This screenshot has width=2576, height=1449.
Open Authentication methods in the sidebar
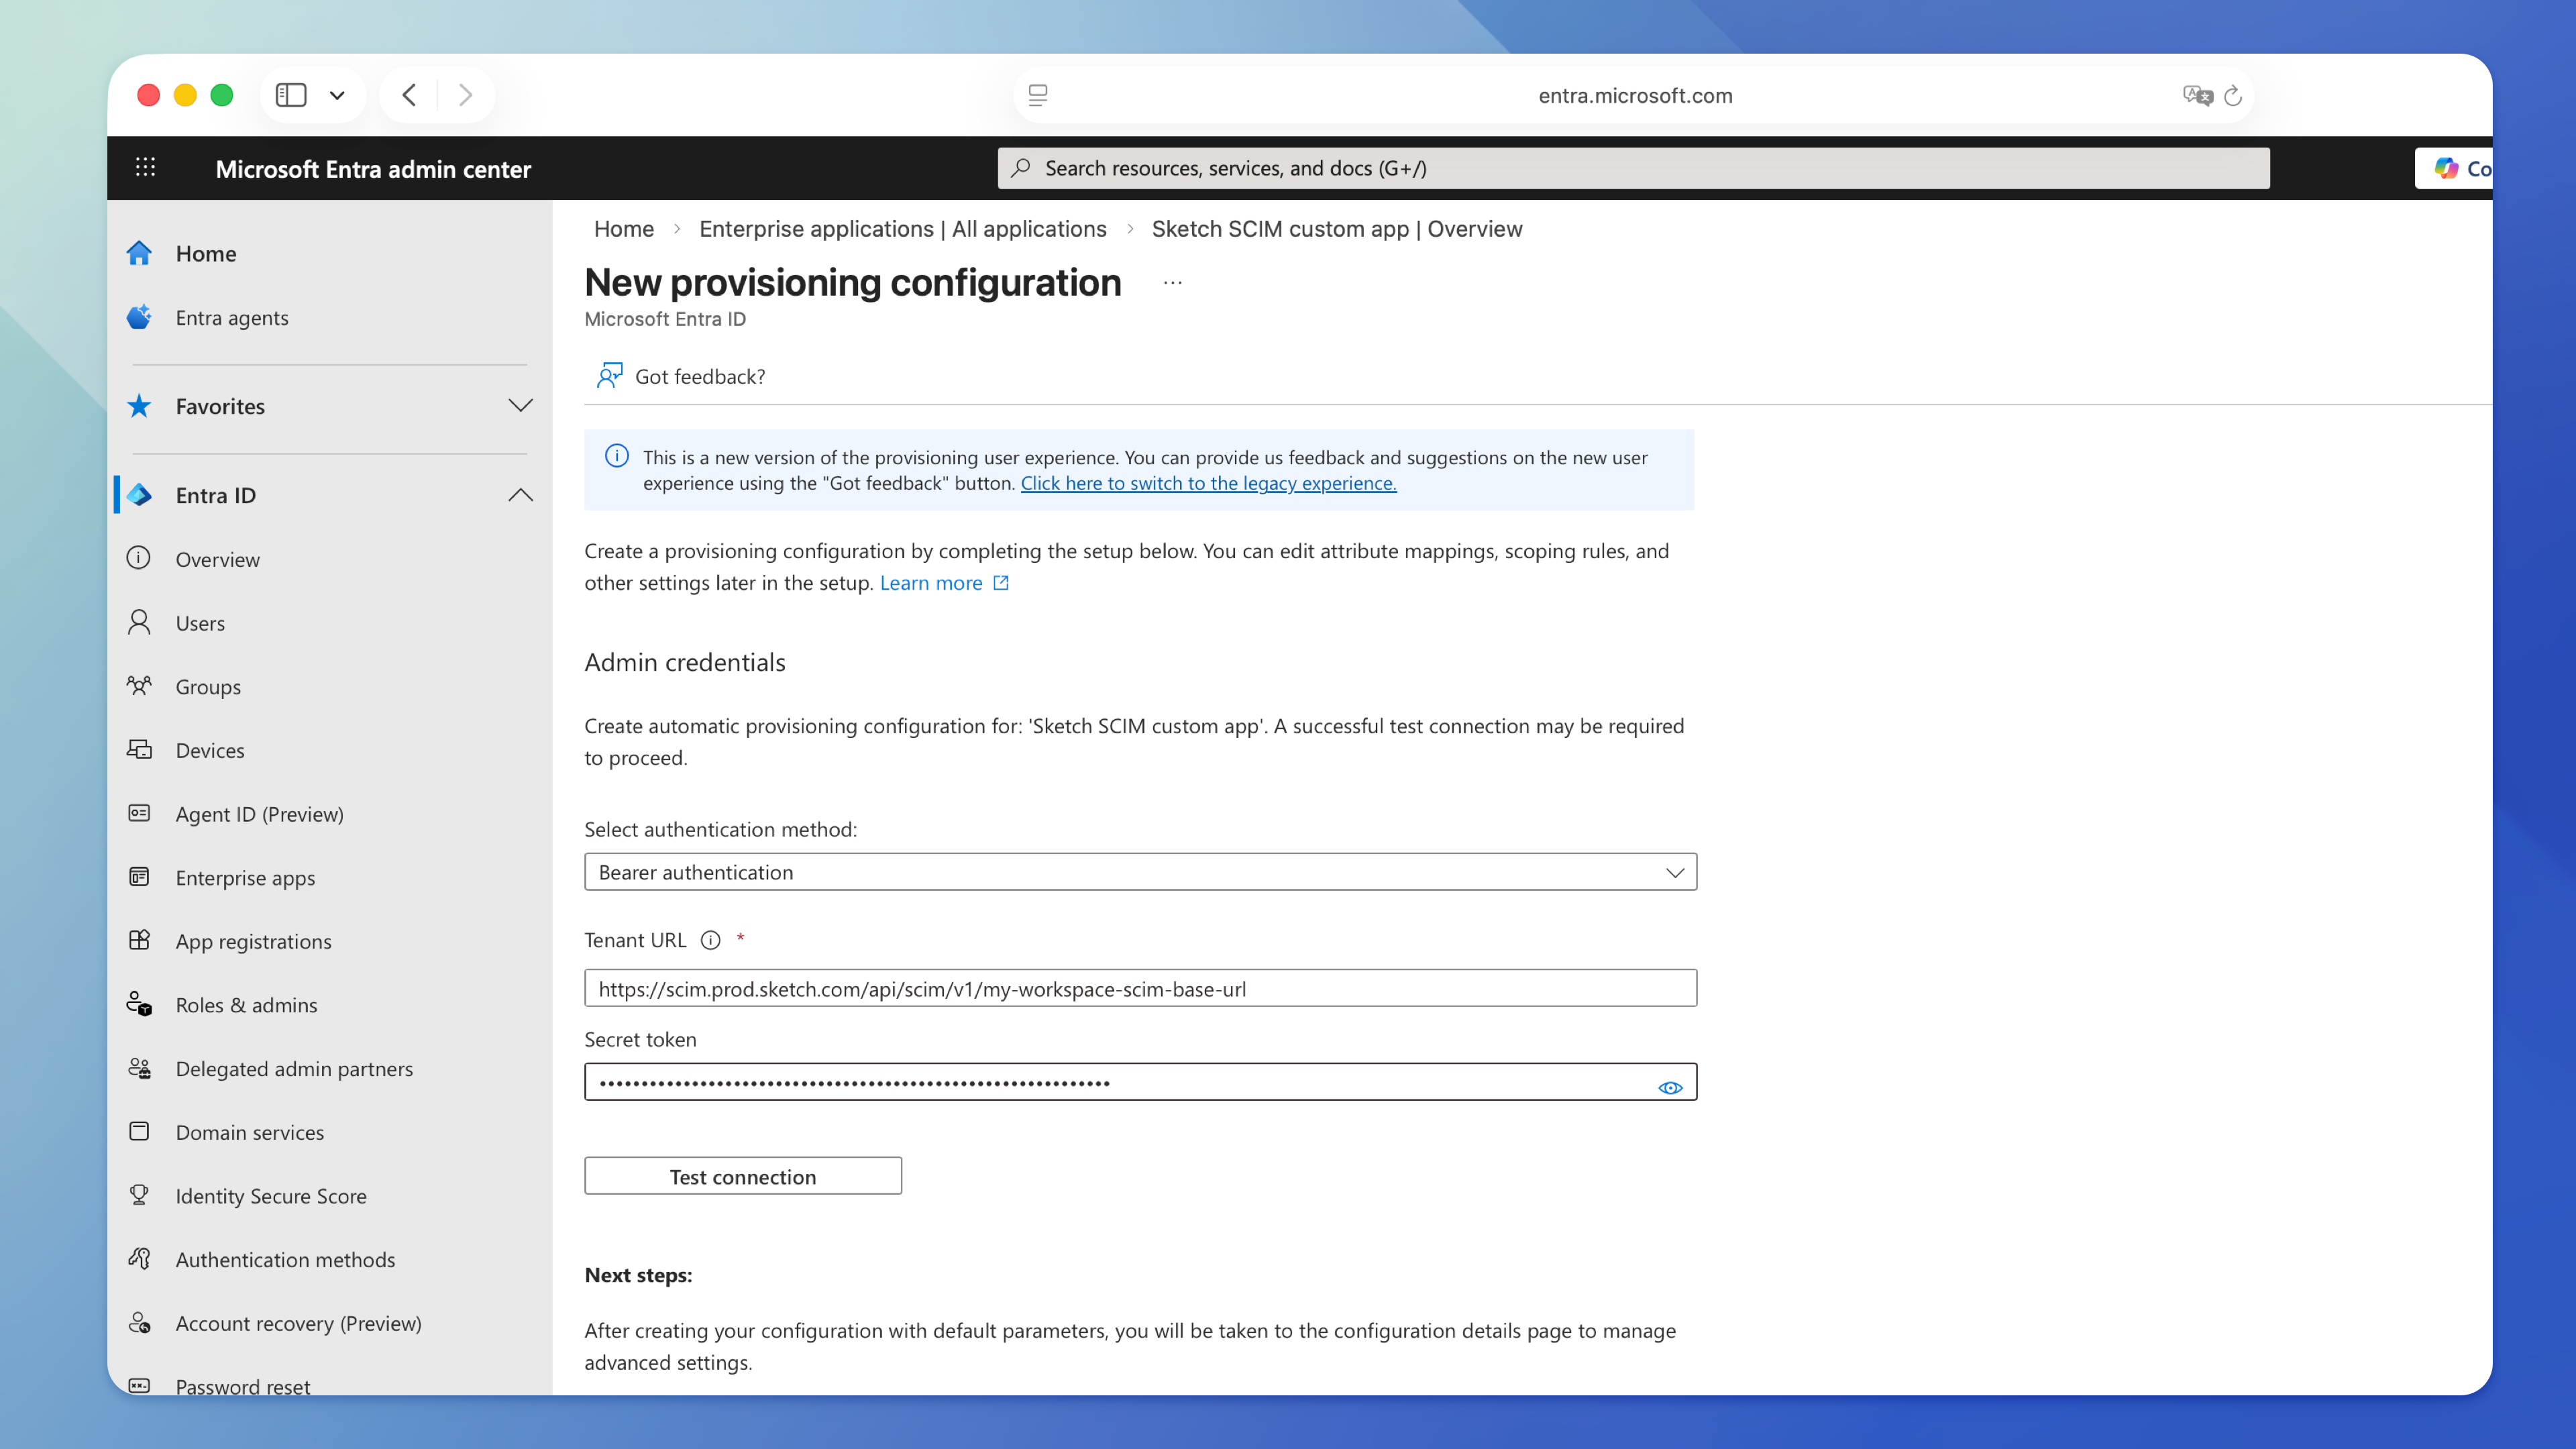point(285,1260)
